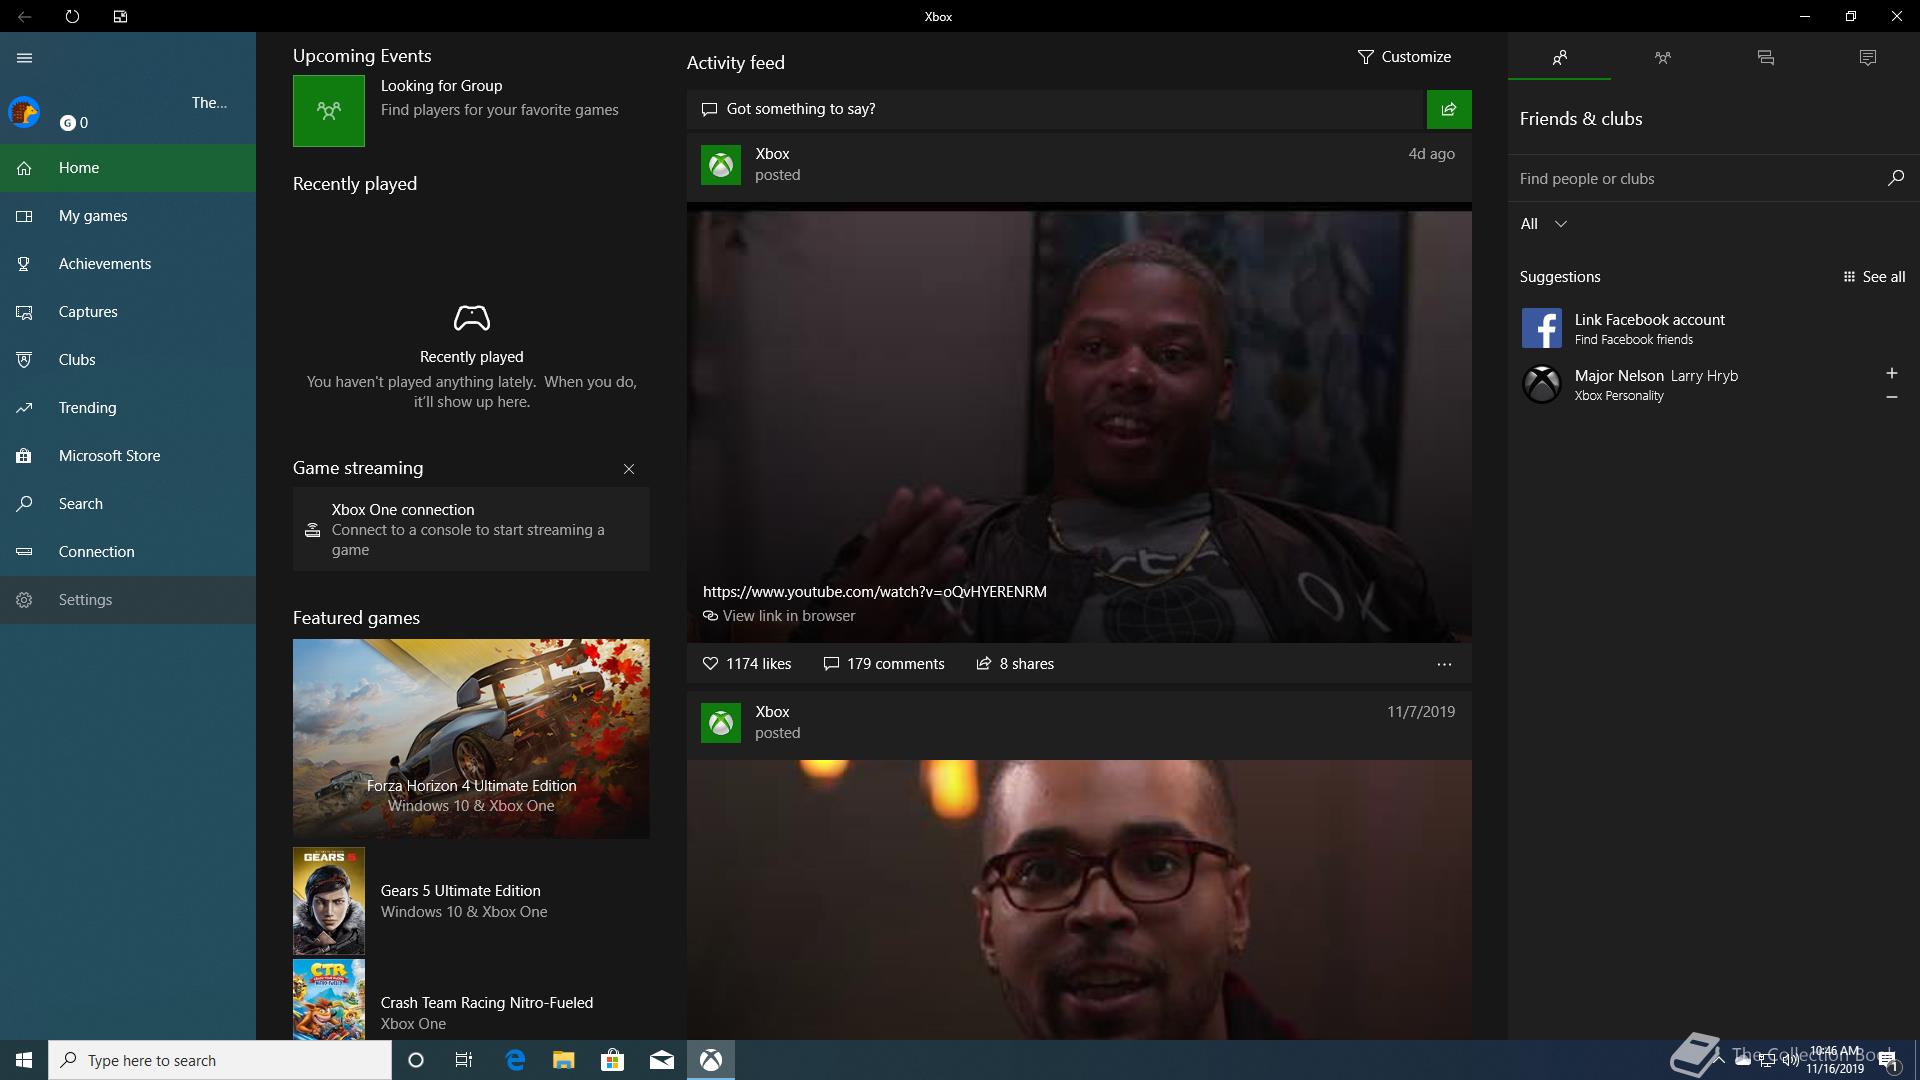Click the green share post button
Viewport: 1920px width, 1080px height.
[x=1449, y=109]
